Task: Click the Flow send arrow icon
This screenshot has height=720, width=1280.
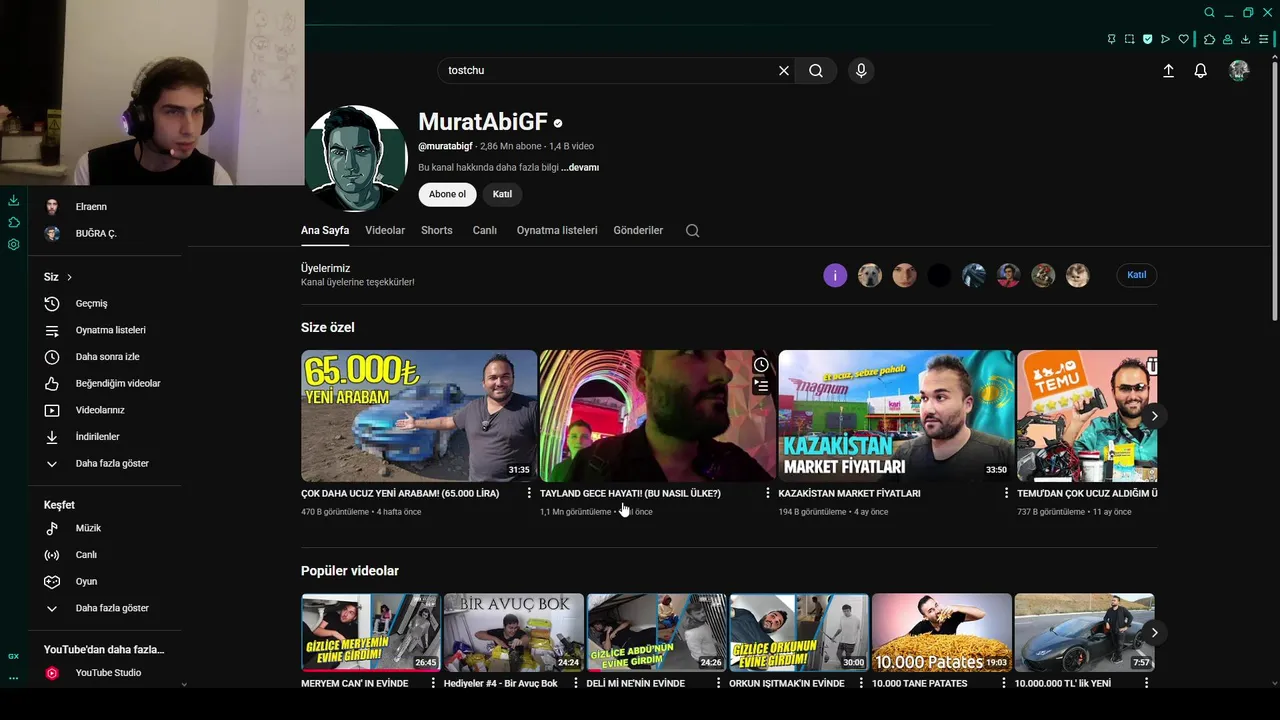Action: pos(1165,39)
